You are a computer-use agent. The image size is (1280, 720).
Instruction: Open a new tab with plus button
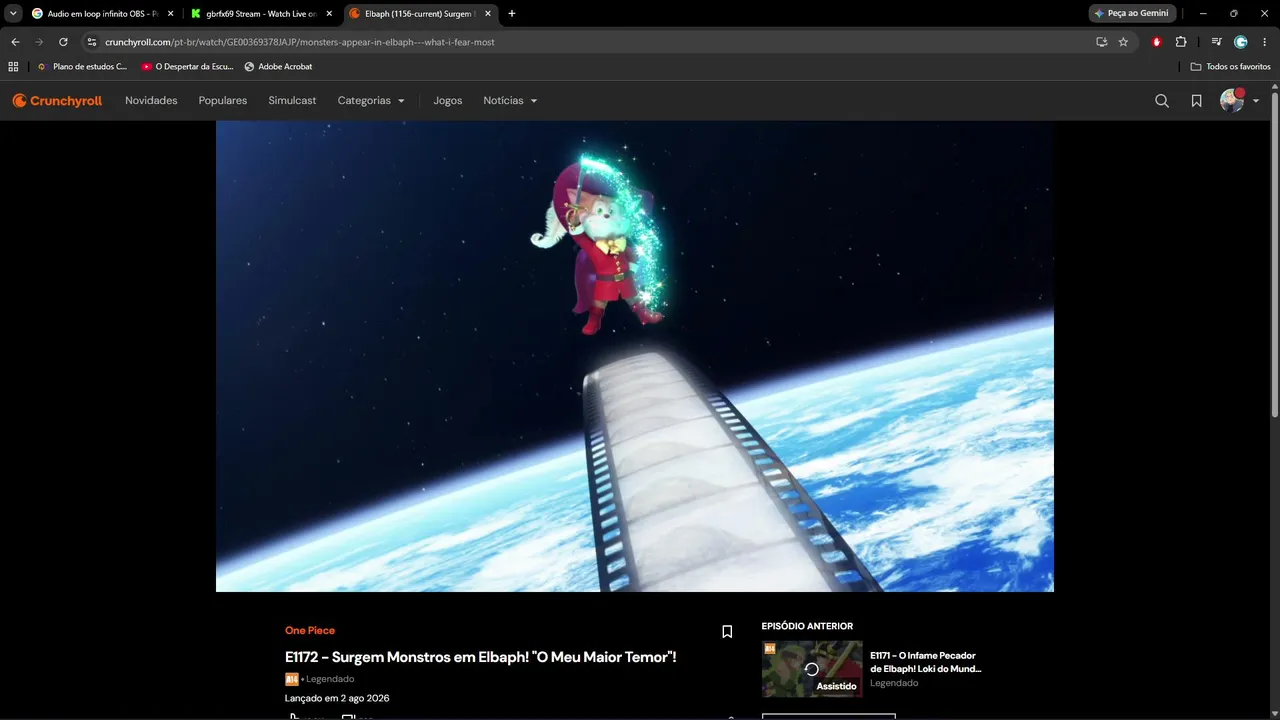[512, 14]
